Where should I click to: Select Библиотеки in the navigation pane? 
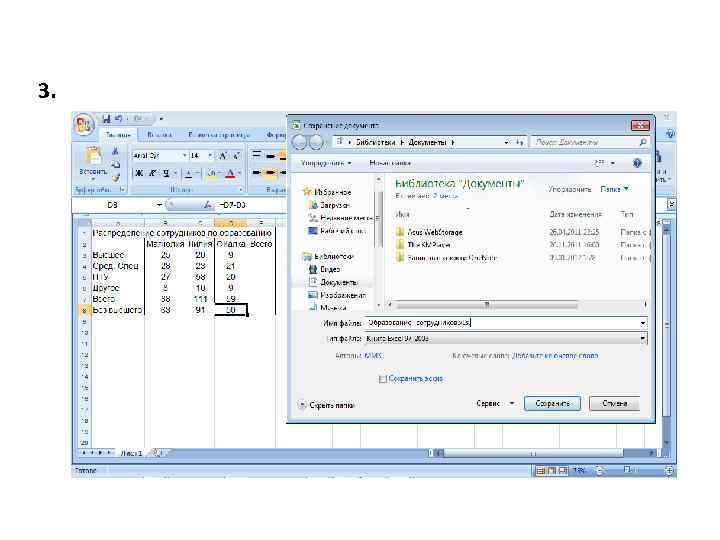[x=333, y=257]
